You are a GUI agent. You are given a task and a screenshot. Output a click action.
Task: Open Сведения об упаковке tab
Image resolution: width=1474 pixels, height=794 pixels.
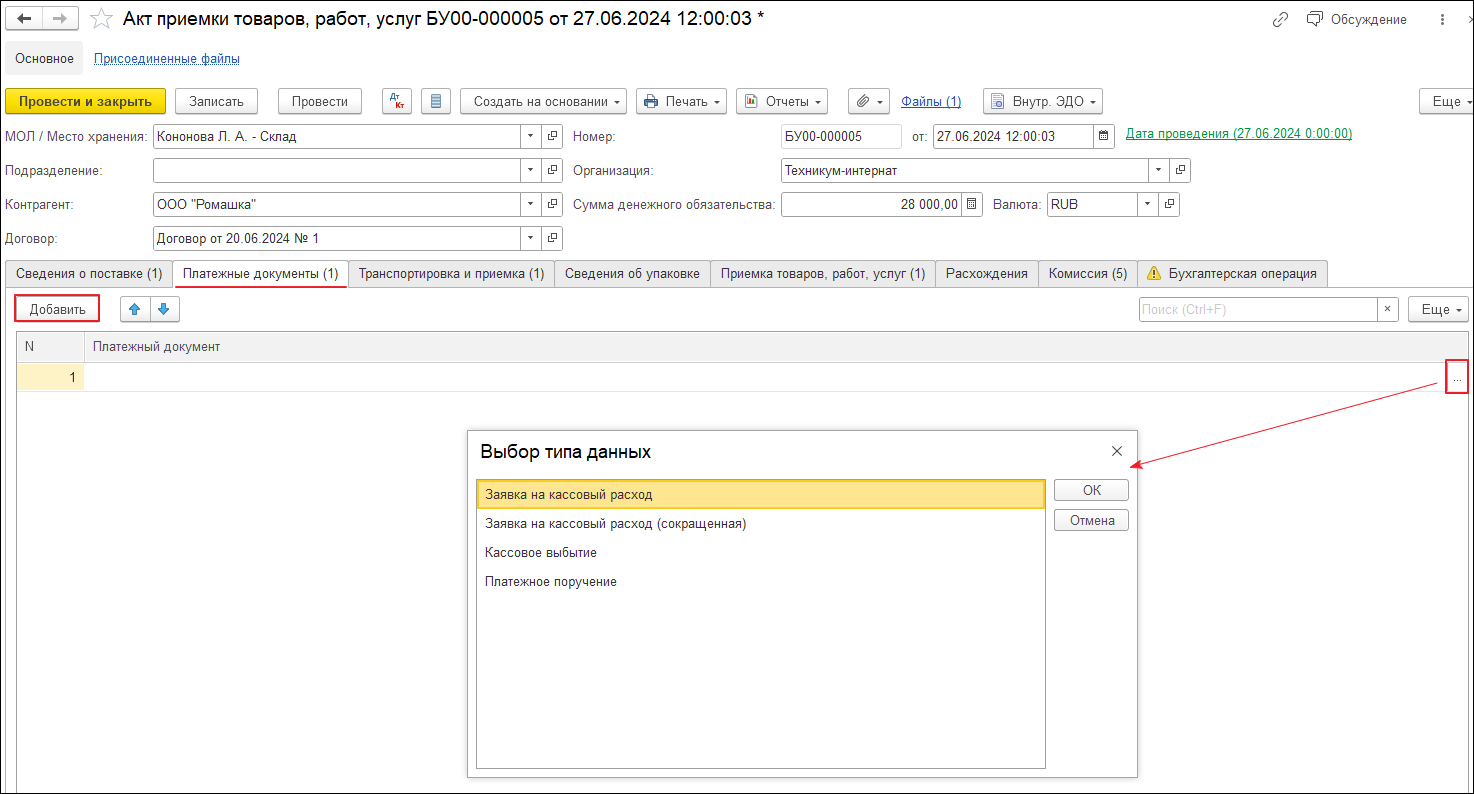(x=632, y=273)
